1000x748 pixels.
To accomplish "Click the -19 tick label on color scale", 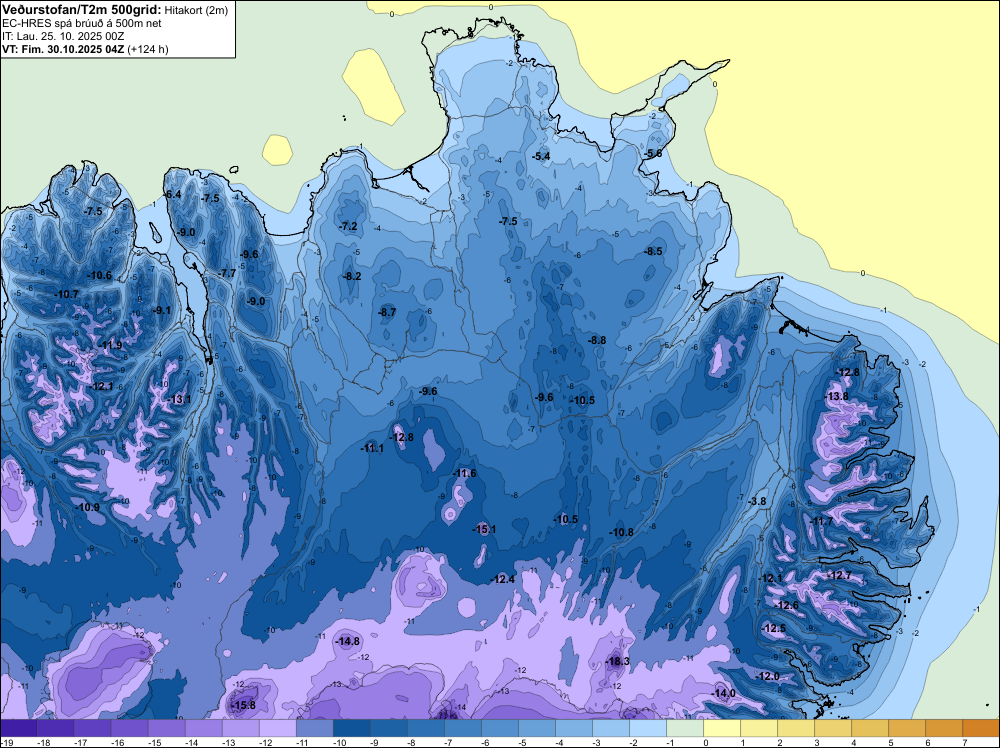I will [x=8, y=742].
